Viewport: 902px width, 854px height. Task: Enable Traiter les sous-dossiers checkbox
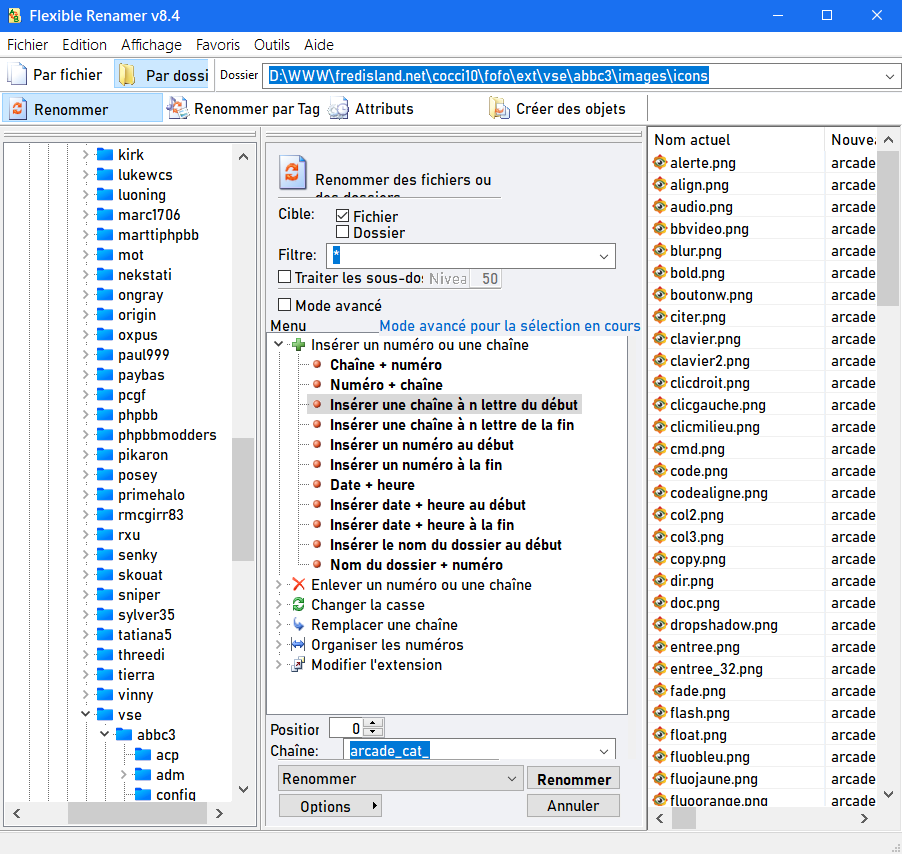coord(284,277)
